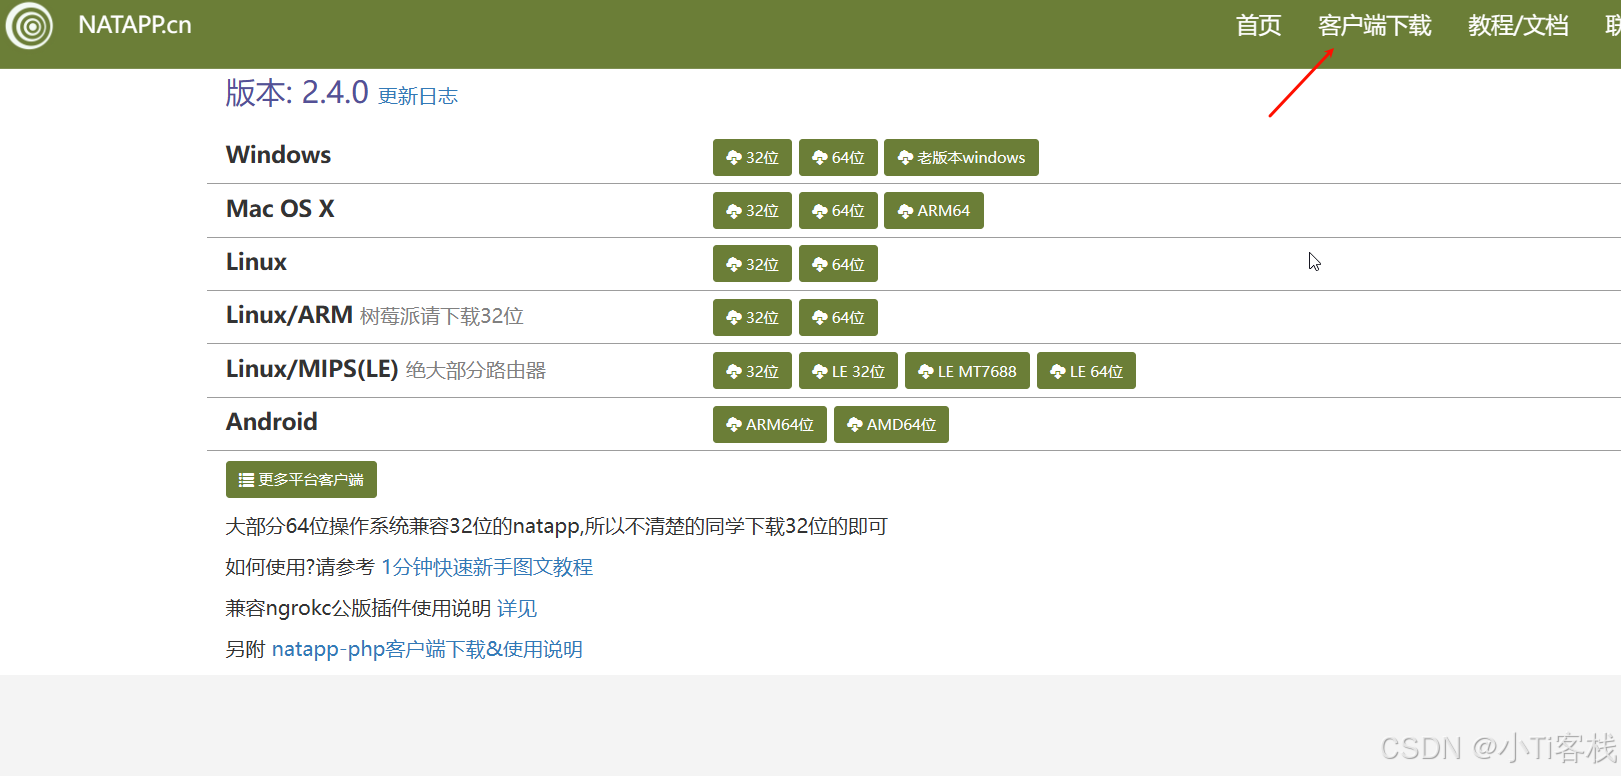The height and width of the screenshot is (776, 1621).
Task: Download Linux/MIPS LE 32位 client
Action: [x=848, y=371]
